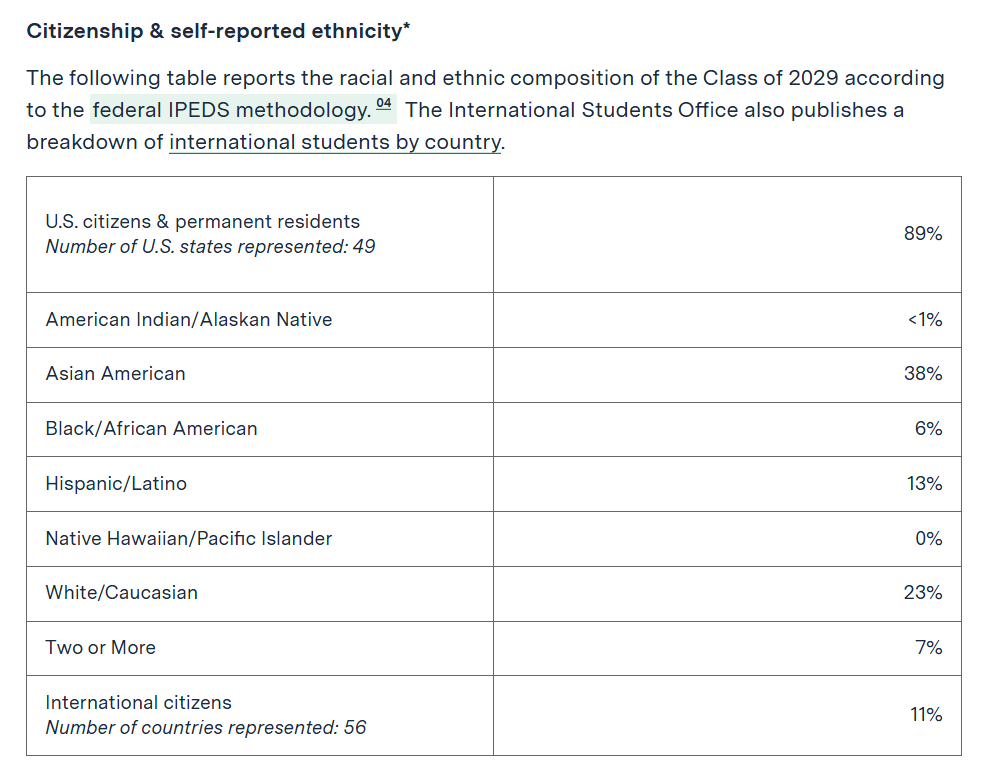Select the Two or More row label
This screenshot has width=984, height=783.
(x=101, y=648)
